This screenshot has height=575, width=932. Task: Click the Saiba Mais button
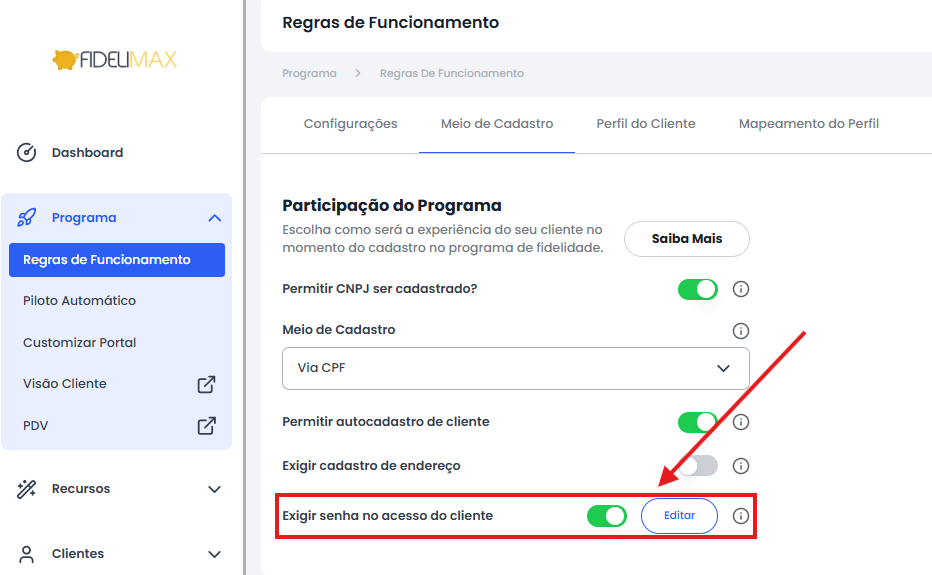tap(687, 239)
